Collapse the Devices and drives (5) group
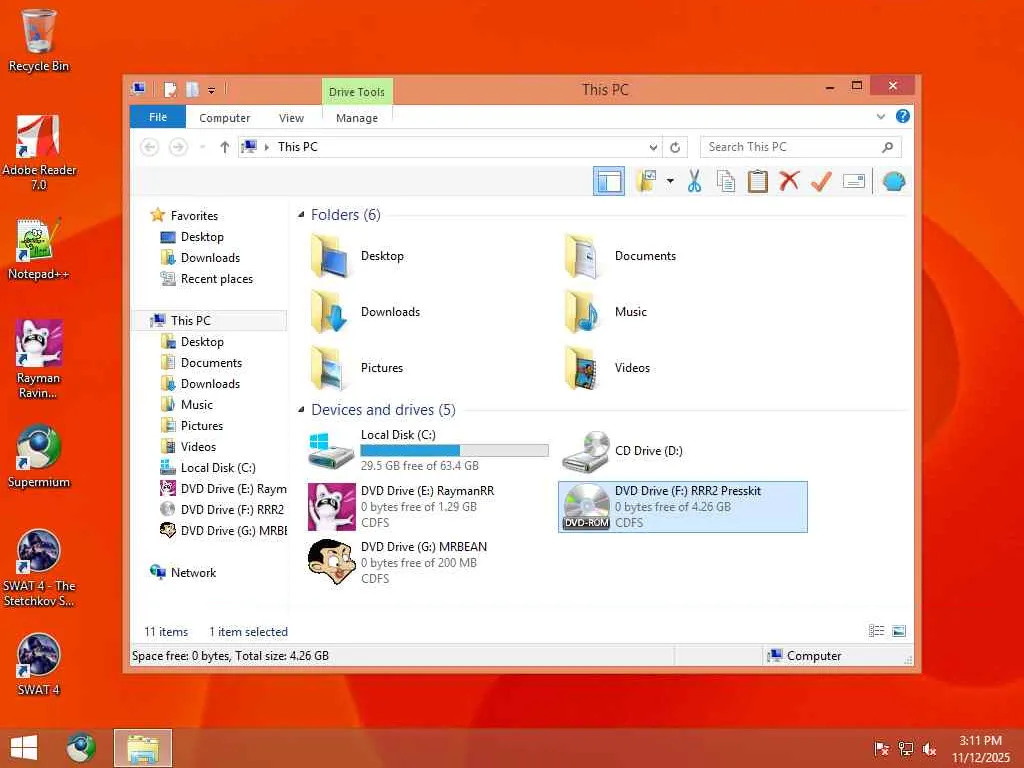Viewport: 1024px width, 768px height. click(x=301, y=410)
